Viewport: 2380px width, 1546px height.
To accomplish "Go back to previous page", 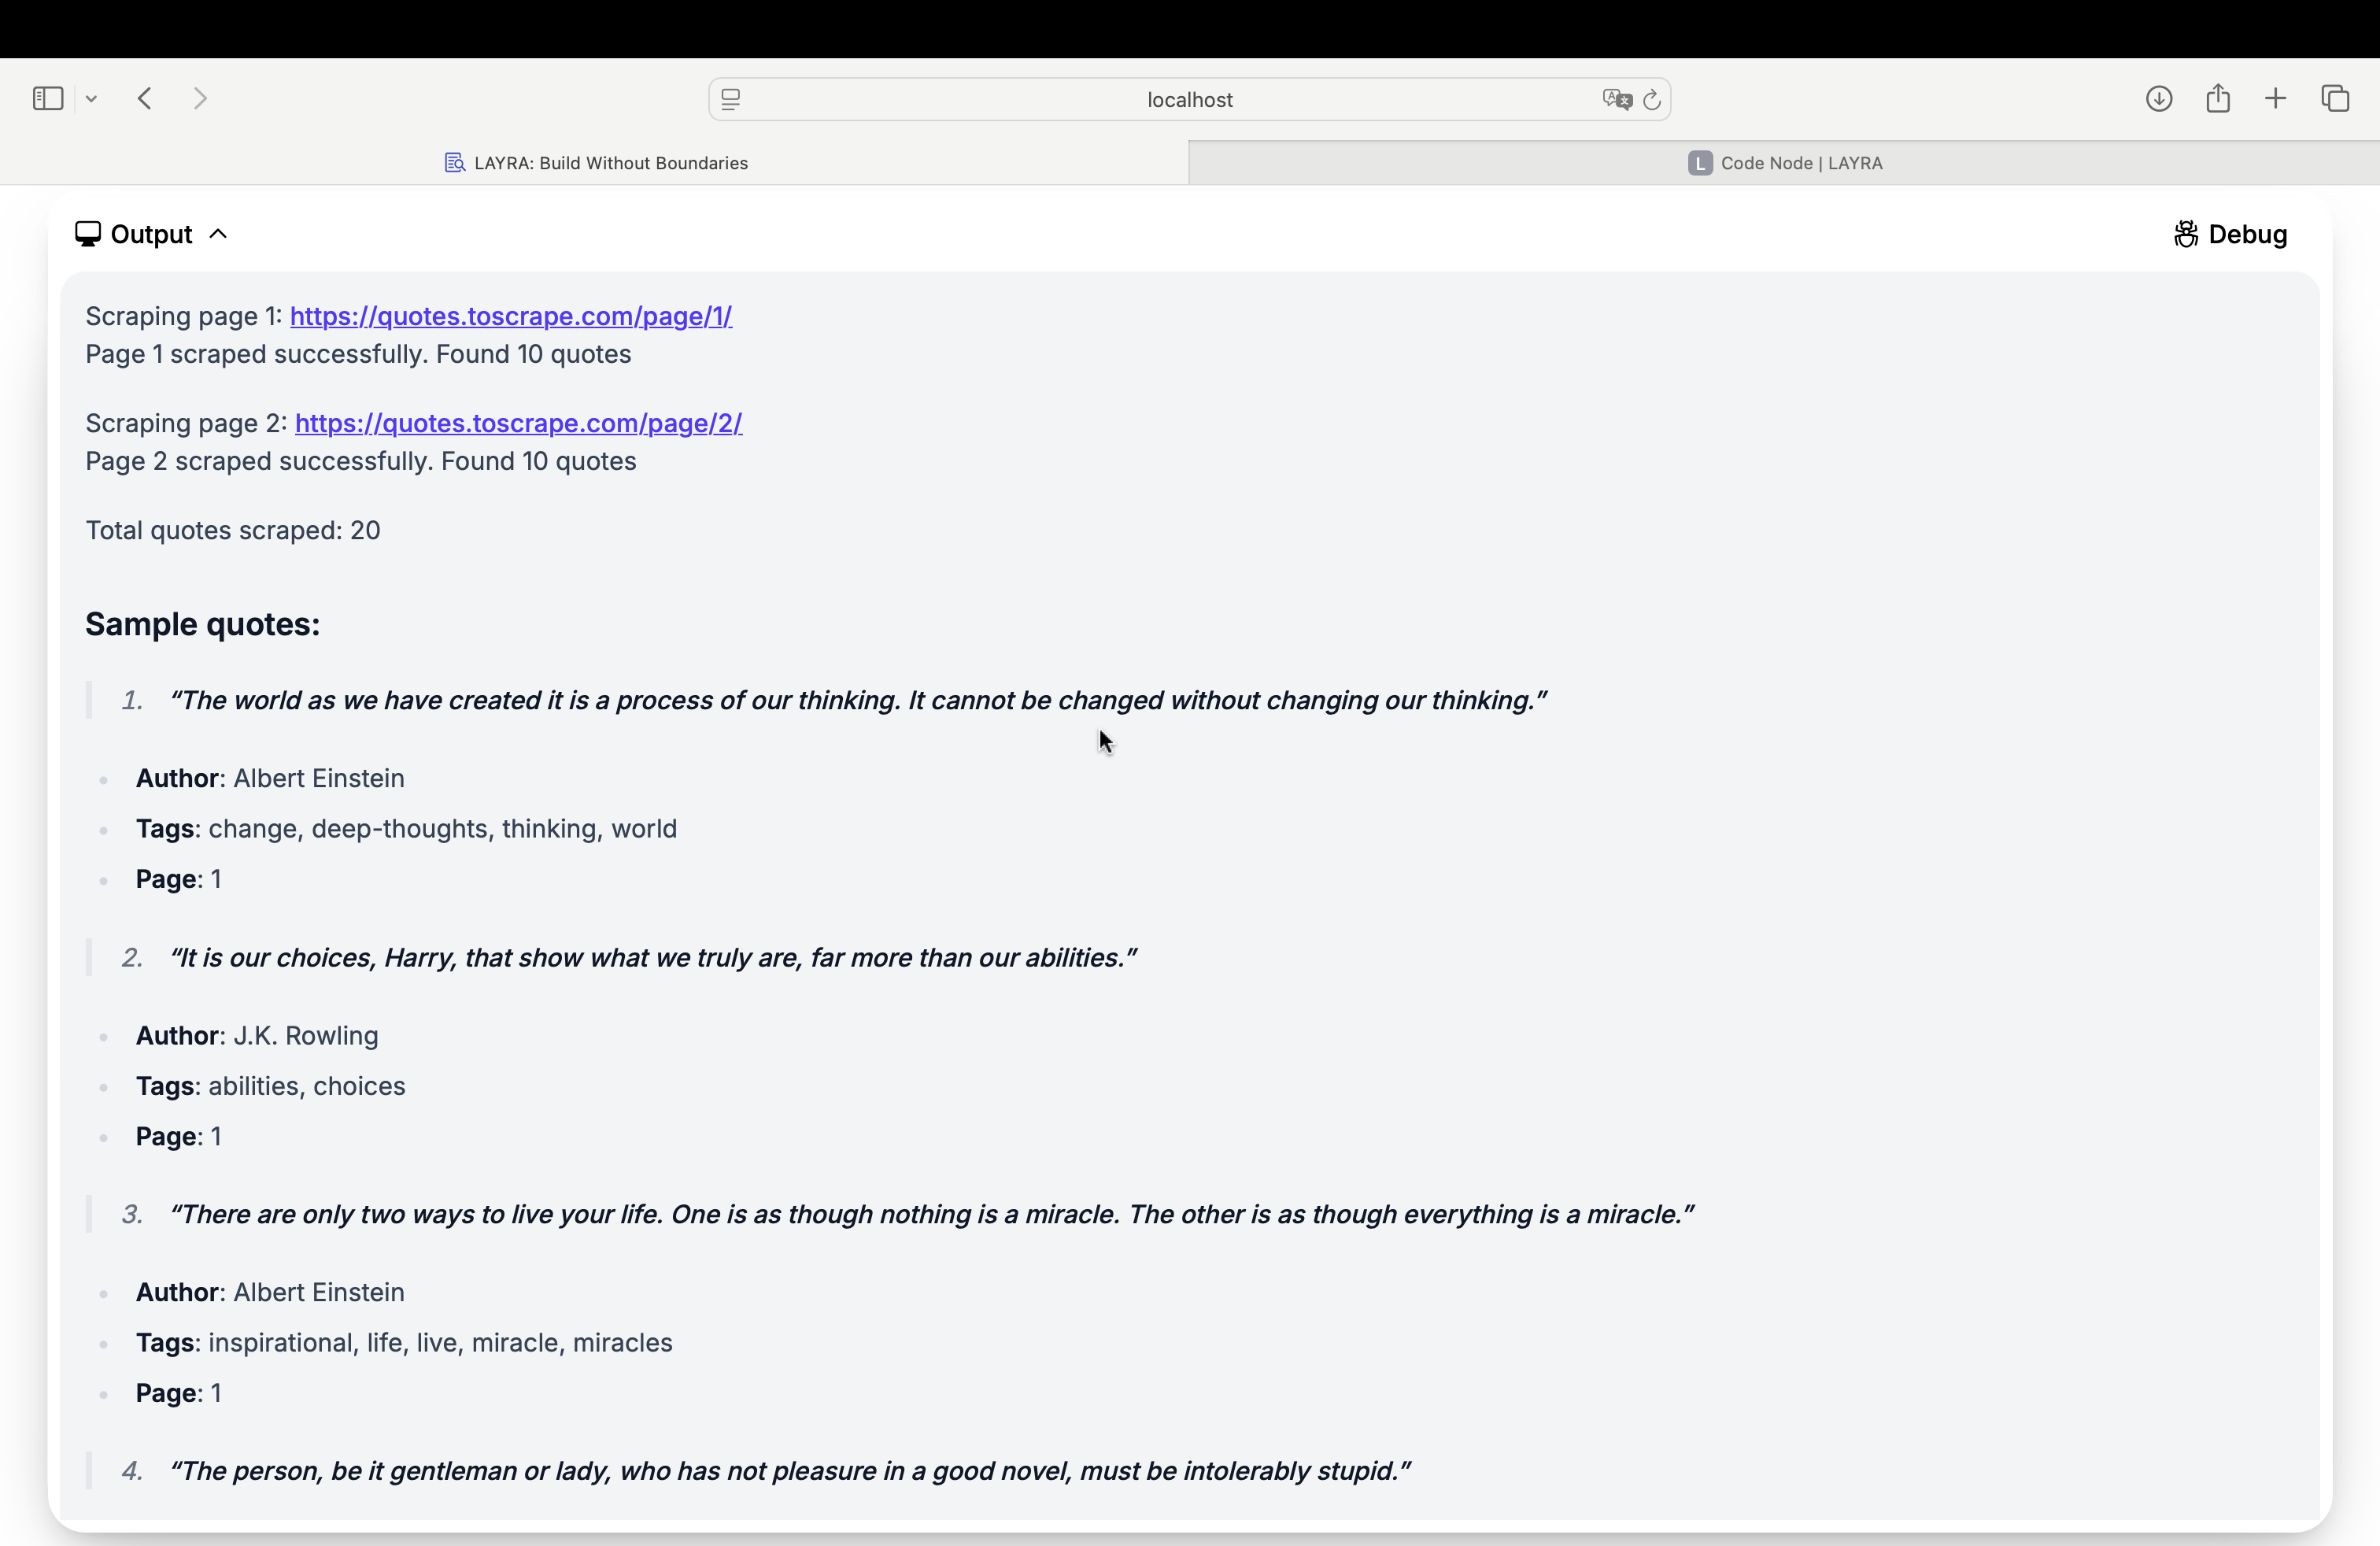I will pyautogui.click(x=145, y=98).
